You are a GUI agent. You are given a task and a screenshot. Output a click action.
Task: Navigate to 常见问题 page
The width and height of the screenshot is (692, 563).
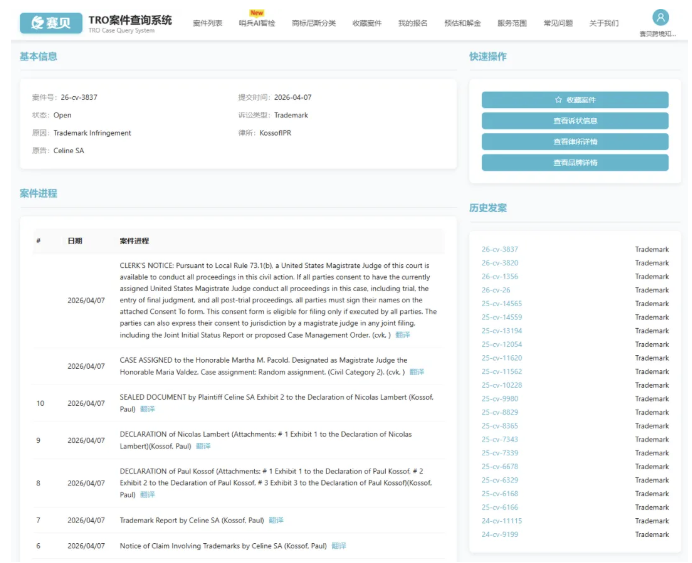coord(558,23)
